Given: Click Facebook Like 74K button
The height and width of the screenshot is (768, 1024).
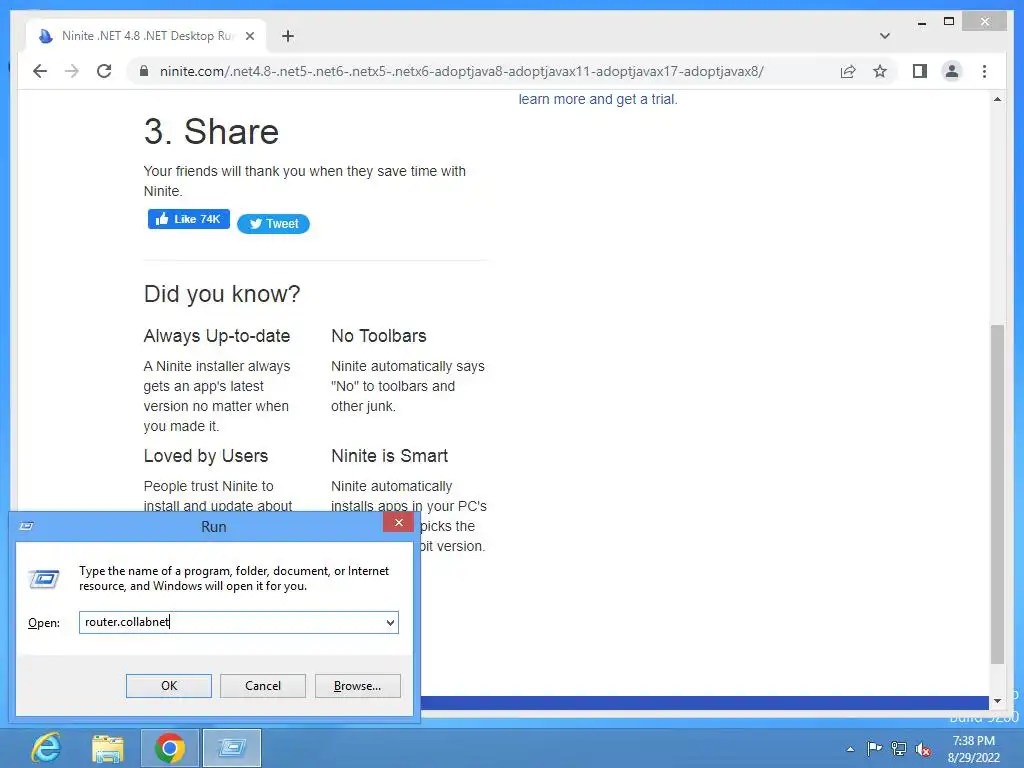Looking at the screenshot, I should 189,219.
